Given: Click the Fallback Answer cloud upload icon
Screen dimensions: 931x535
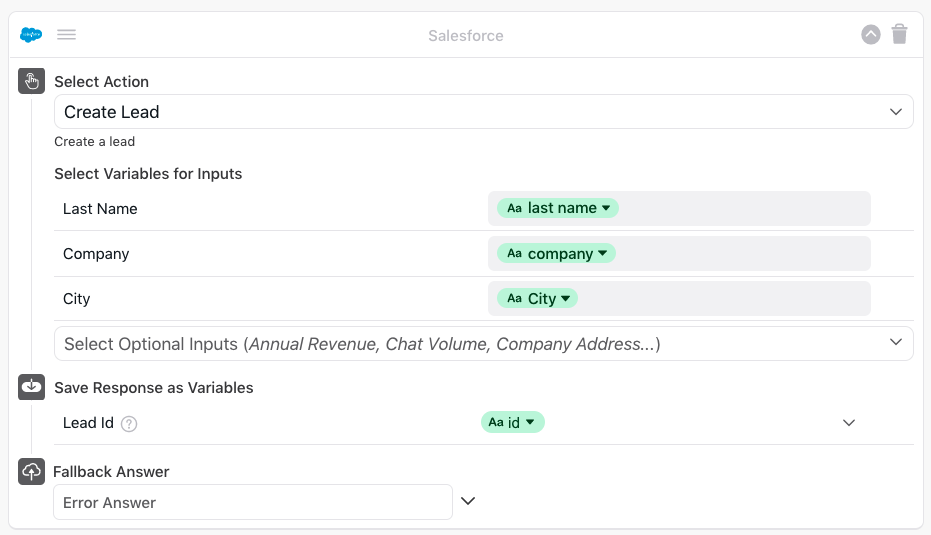Looking at the screenshot, I should (x=32, y=471).
